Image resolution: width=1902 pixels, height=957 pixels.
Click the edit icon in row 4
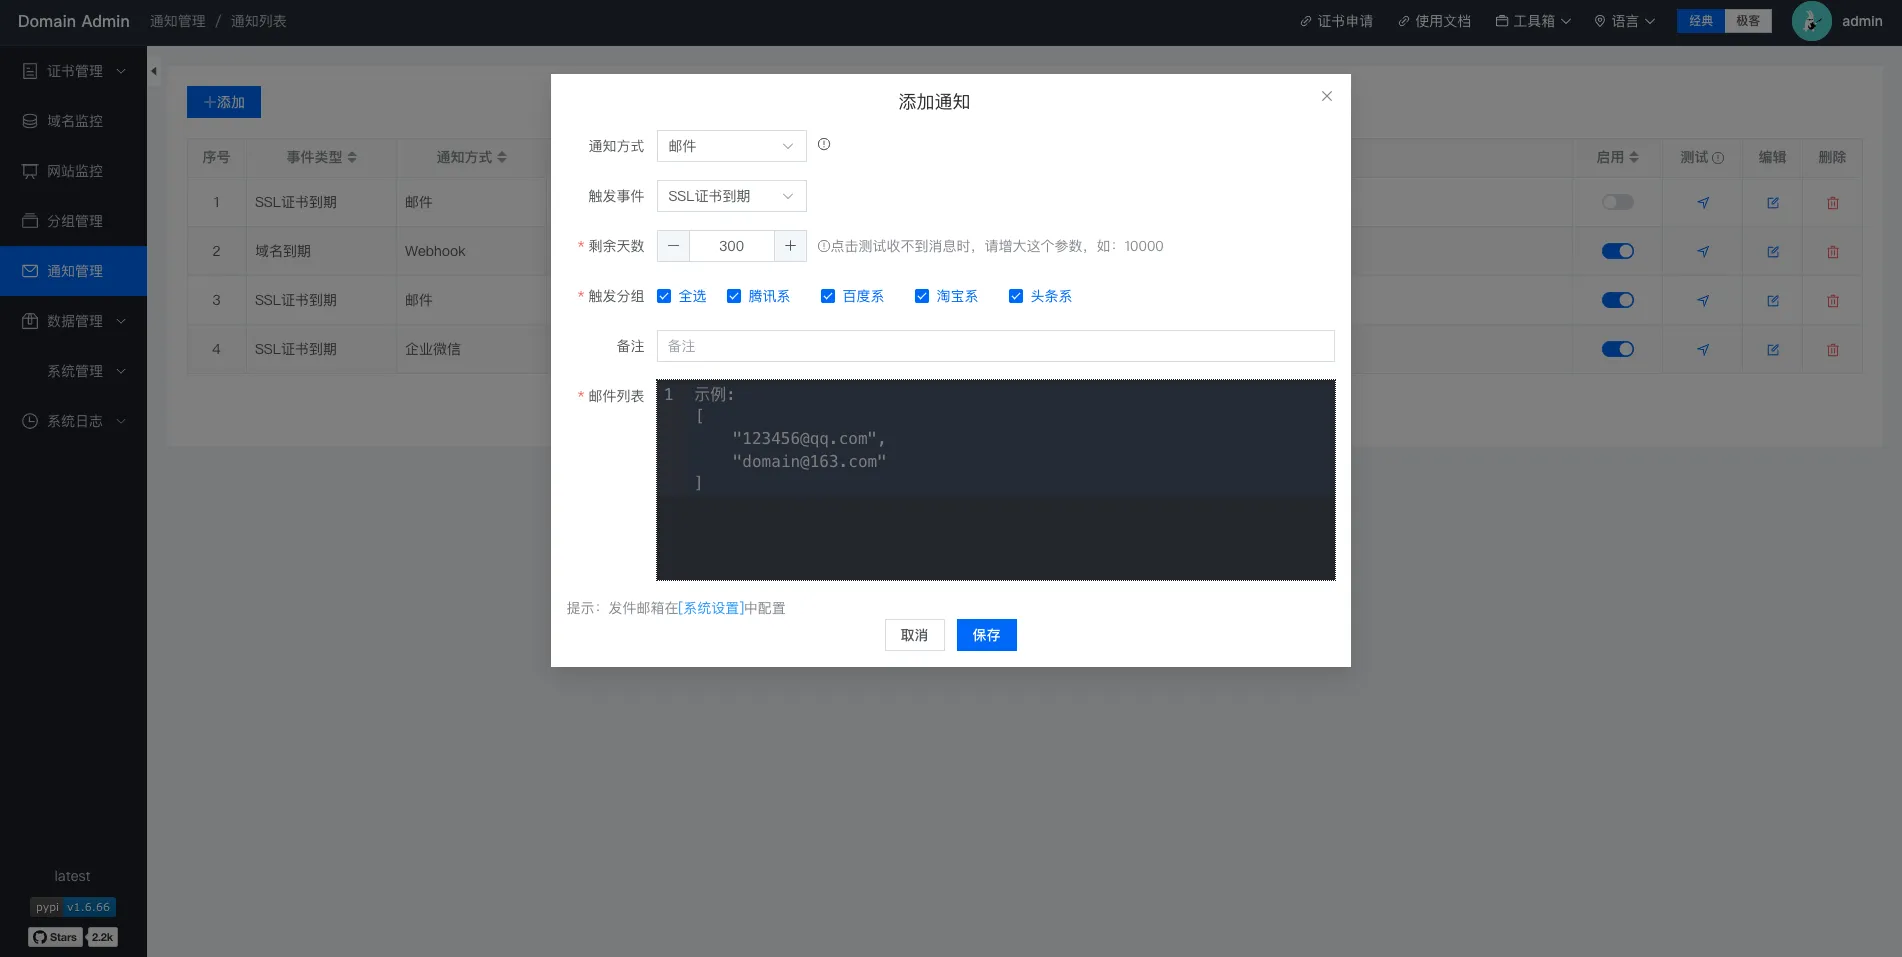[x=1773, y=350]
